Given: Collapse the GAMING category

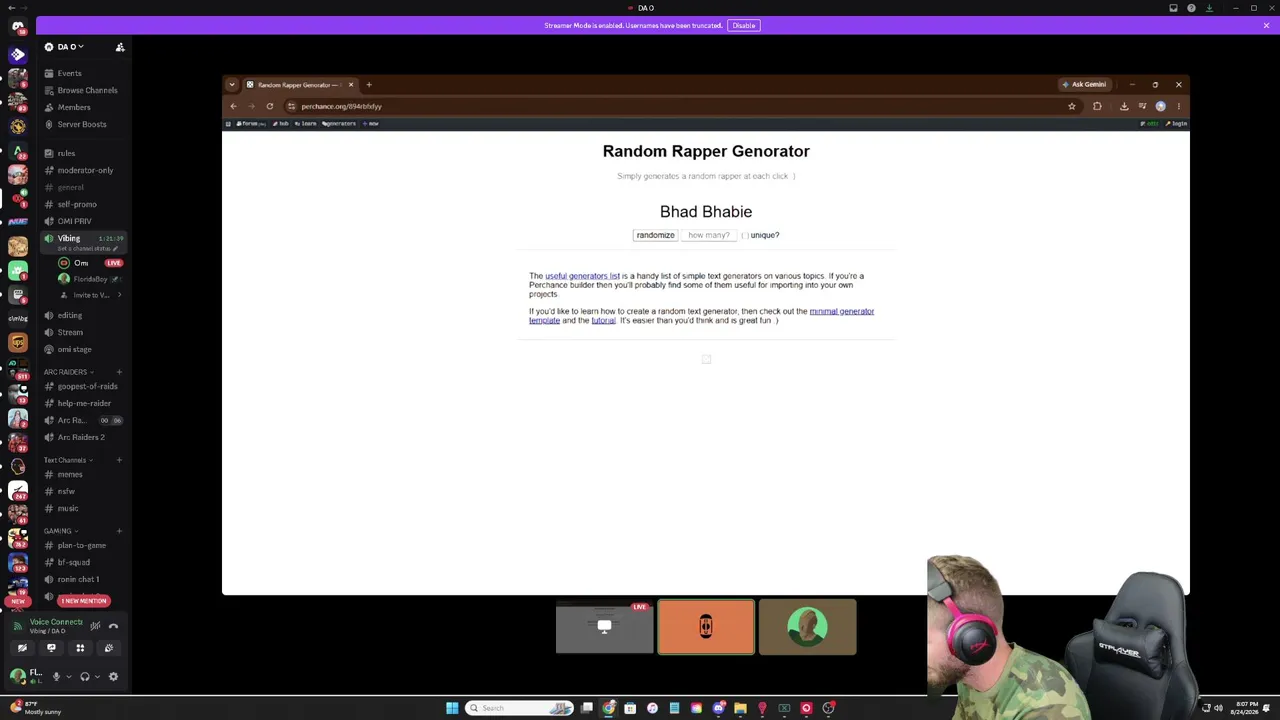Looking at the screenshot, I should pos(60,531).
